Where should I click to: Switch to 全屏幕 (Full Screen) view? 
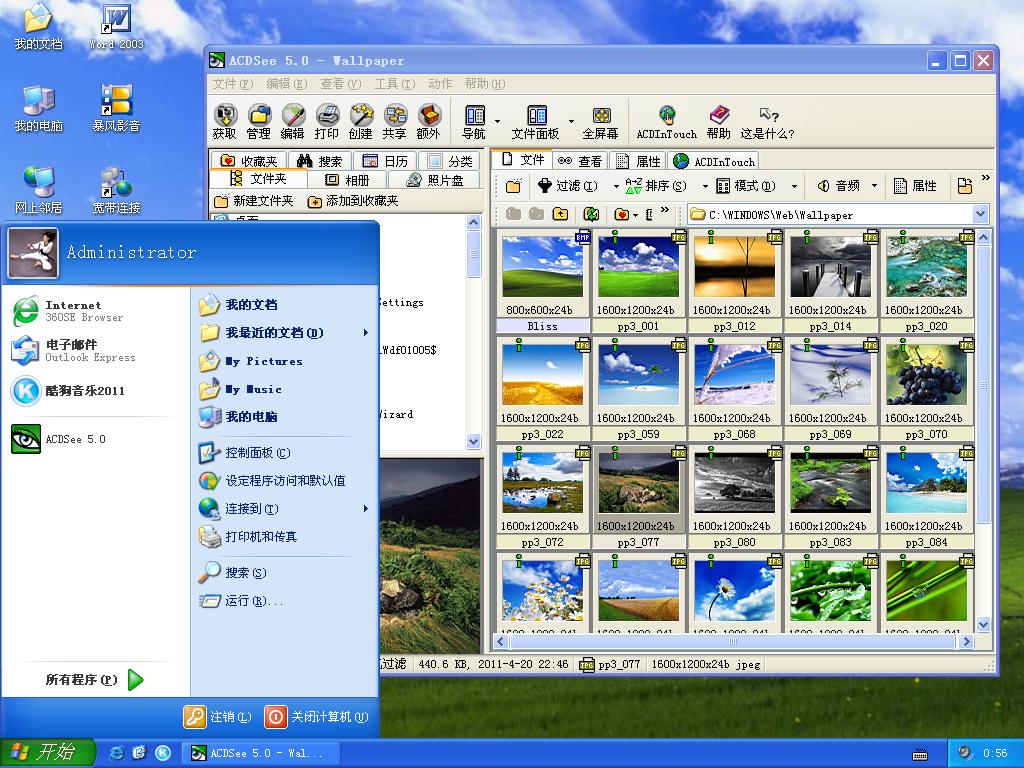[600, 119]
